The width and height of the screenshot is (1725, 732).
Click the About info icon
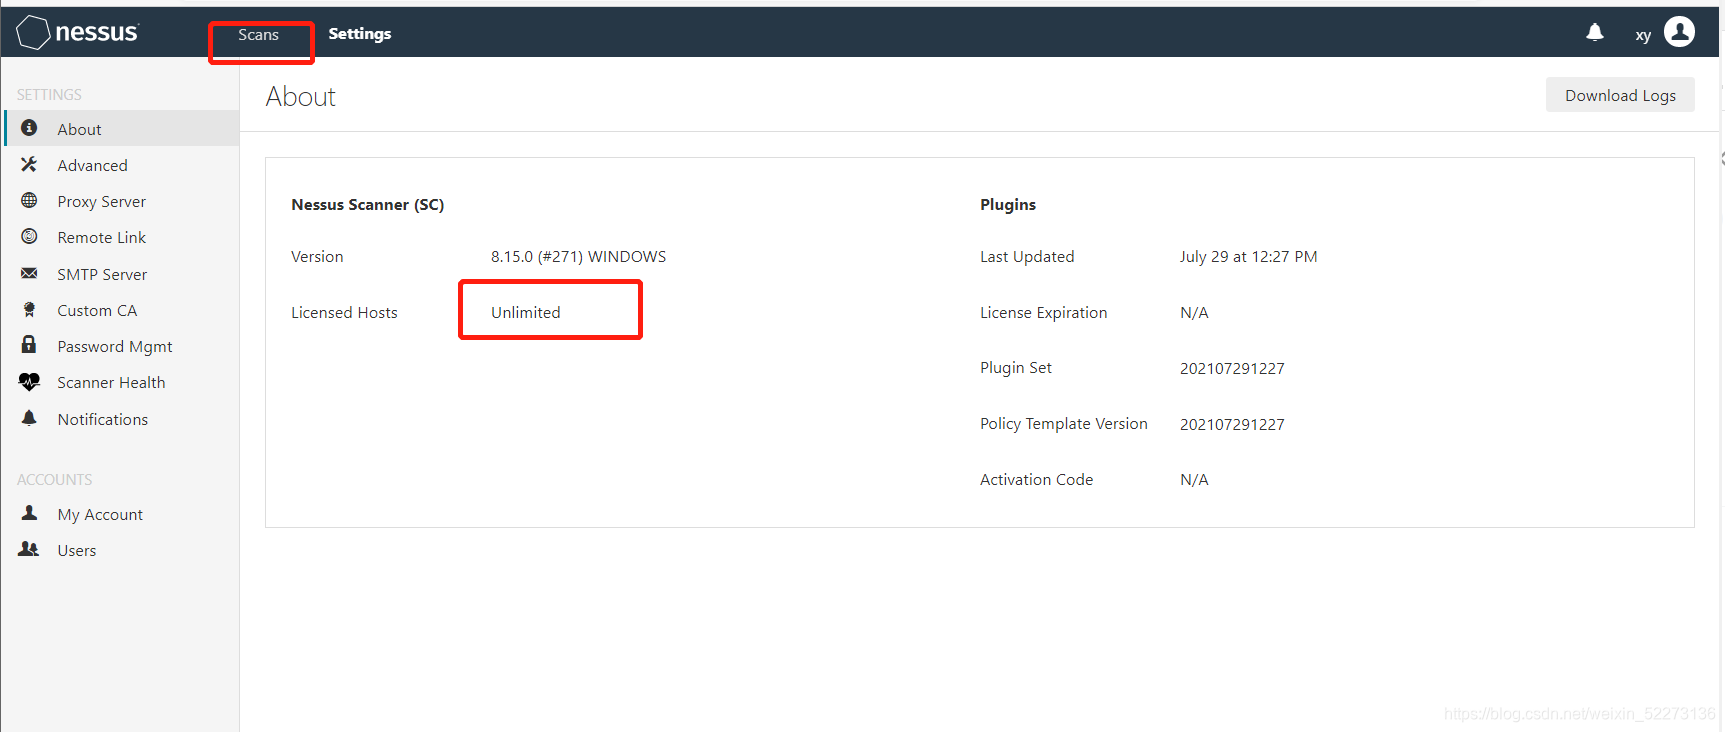pos(29,128)
